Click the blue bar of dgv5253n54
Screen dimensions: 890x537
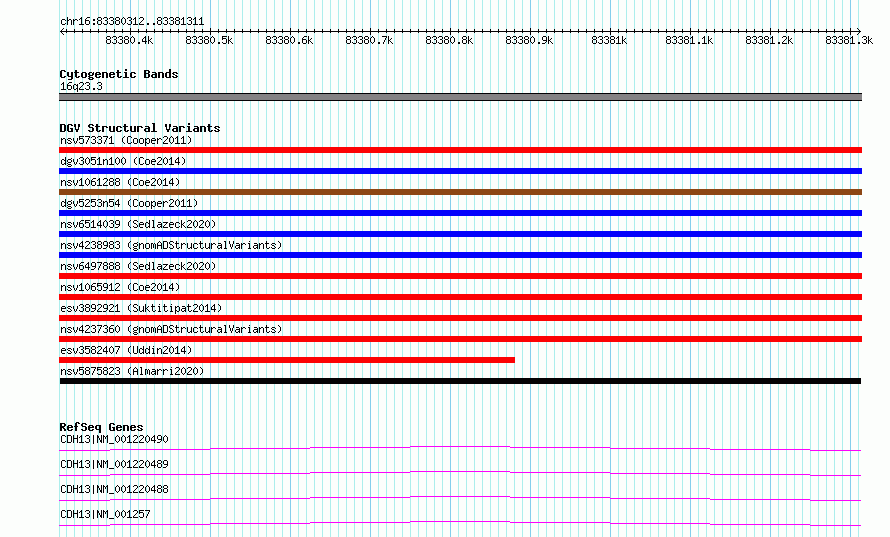(460, 213)
